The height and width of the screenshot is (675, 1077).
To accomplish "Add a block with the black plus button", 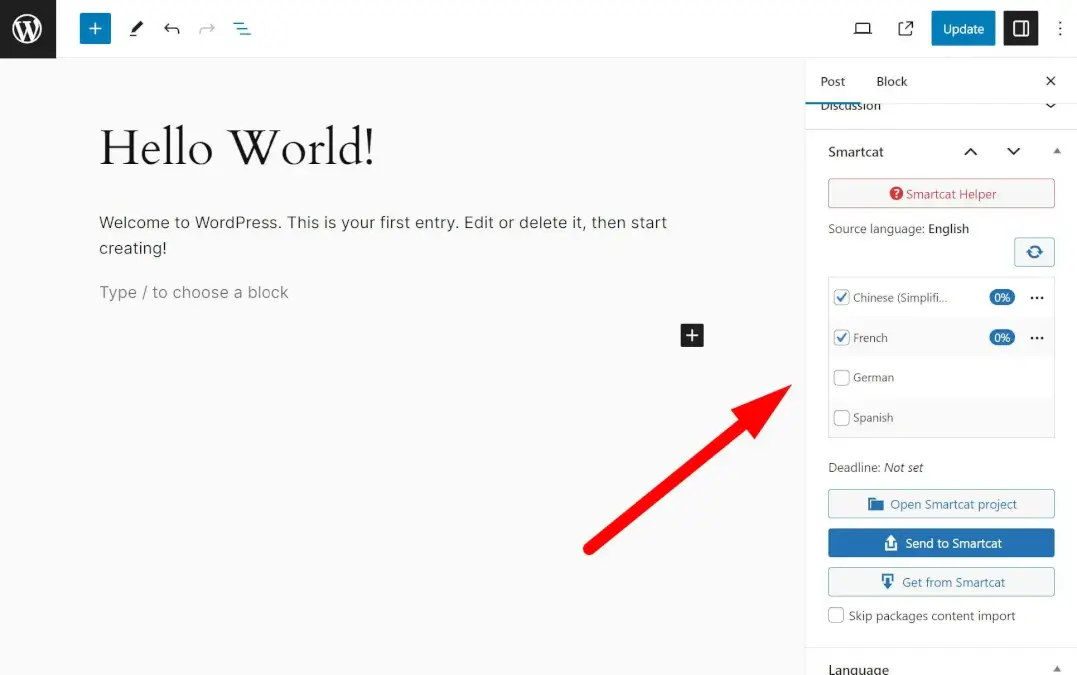I will click(x=692, y=335).
